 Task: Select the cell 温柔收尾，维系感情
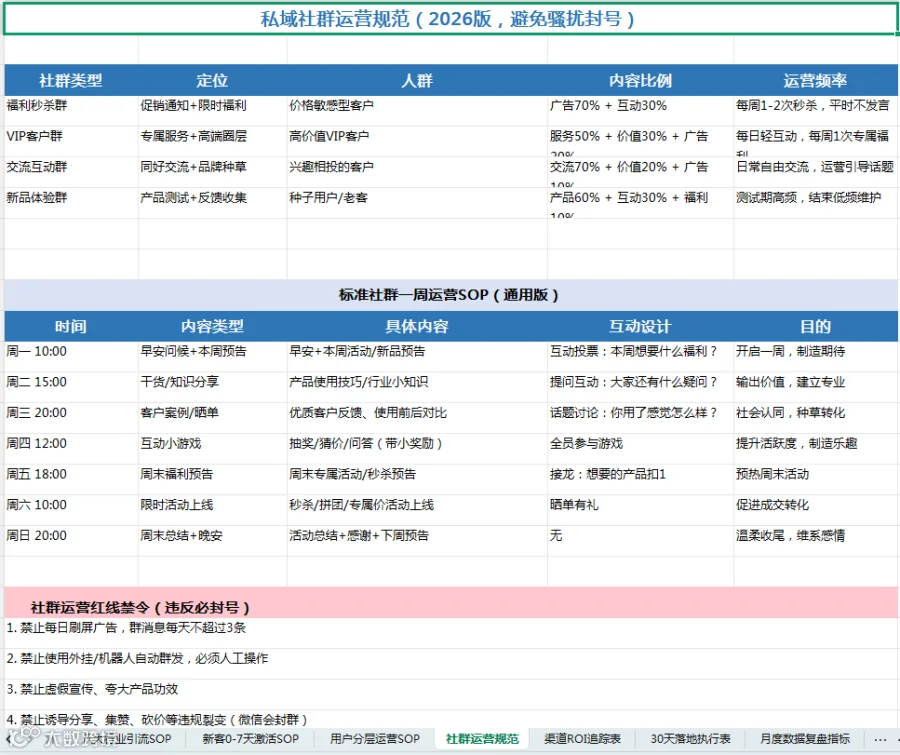816,541
